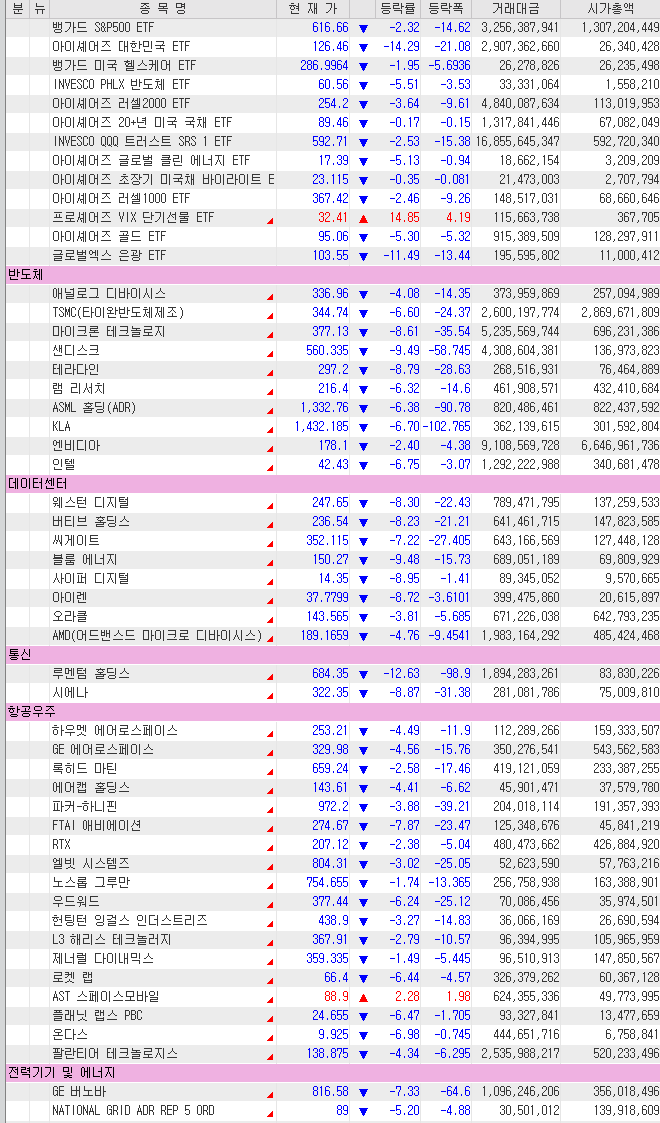Click the 14.85 change rate value

click(x=404, y=218)
